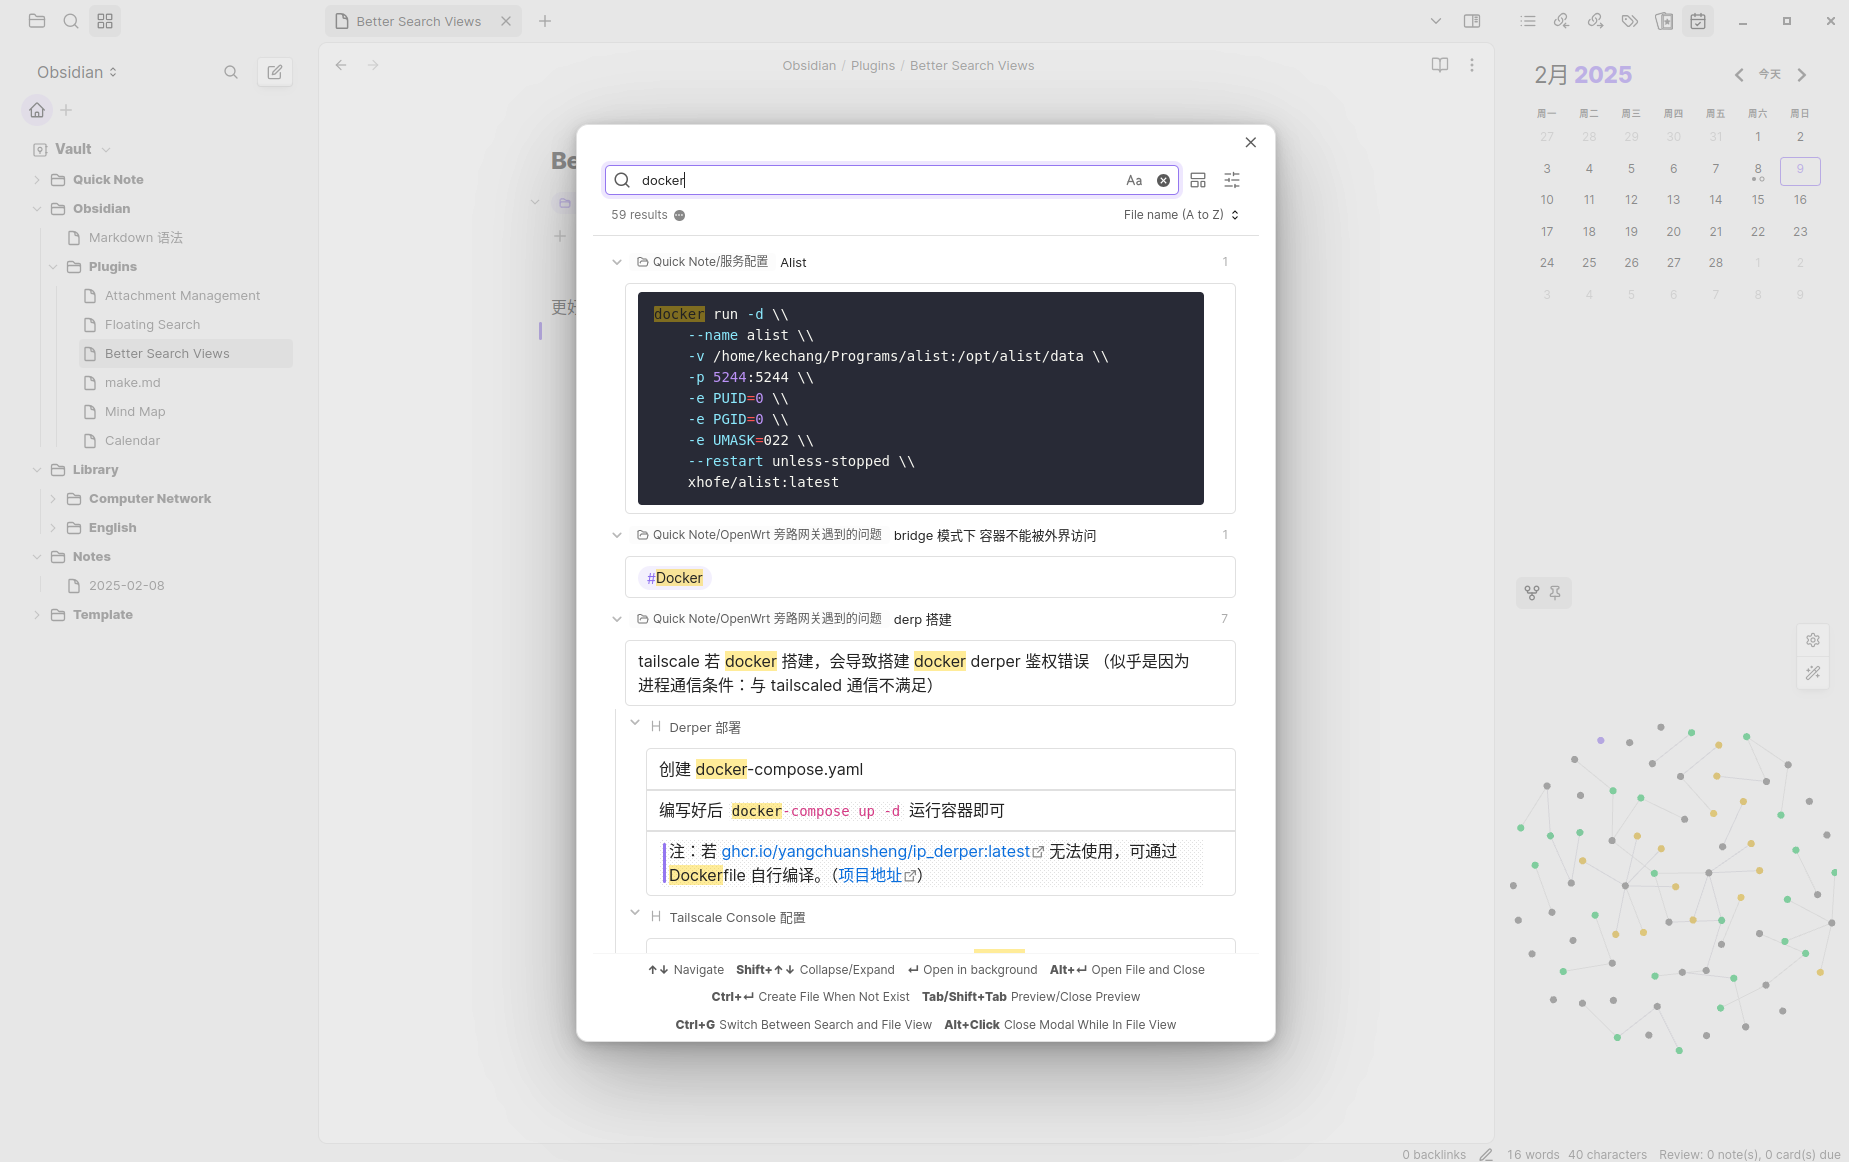Open calendar panel icon in right sidebar
The height and width of the screenshot is (1162, 1849).
[x=1698, y=21]
